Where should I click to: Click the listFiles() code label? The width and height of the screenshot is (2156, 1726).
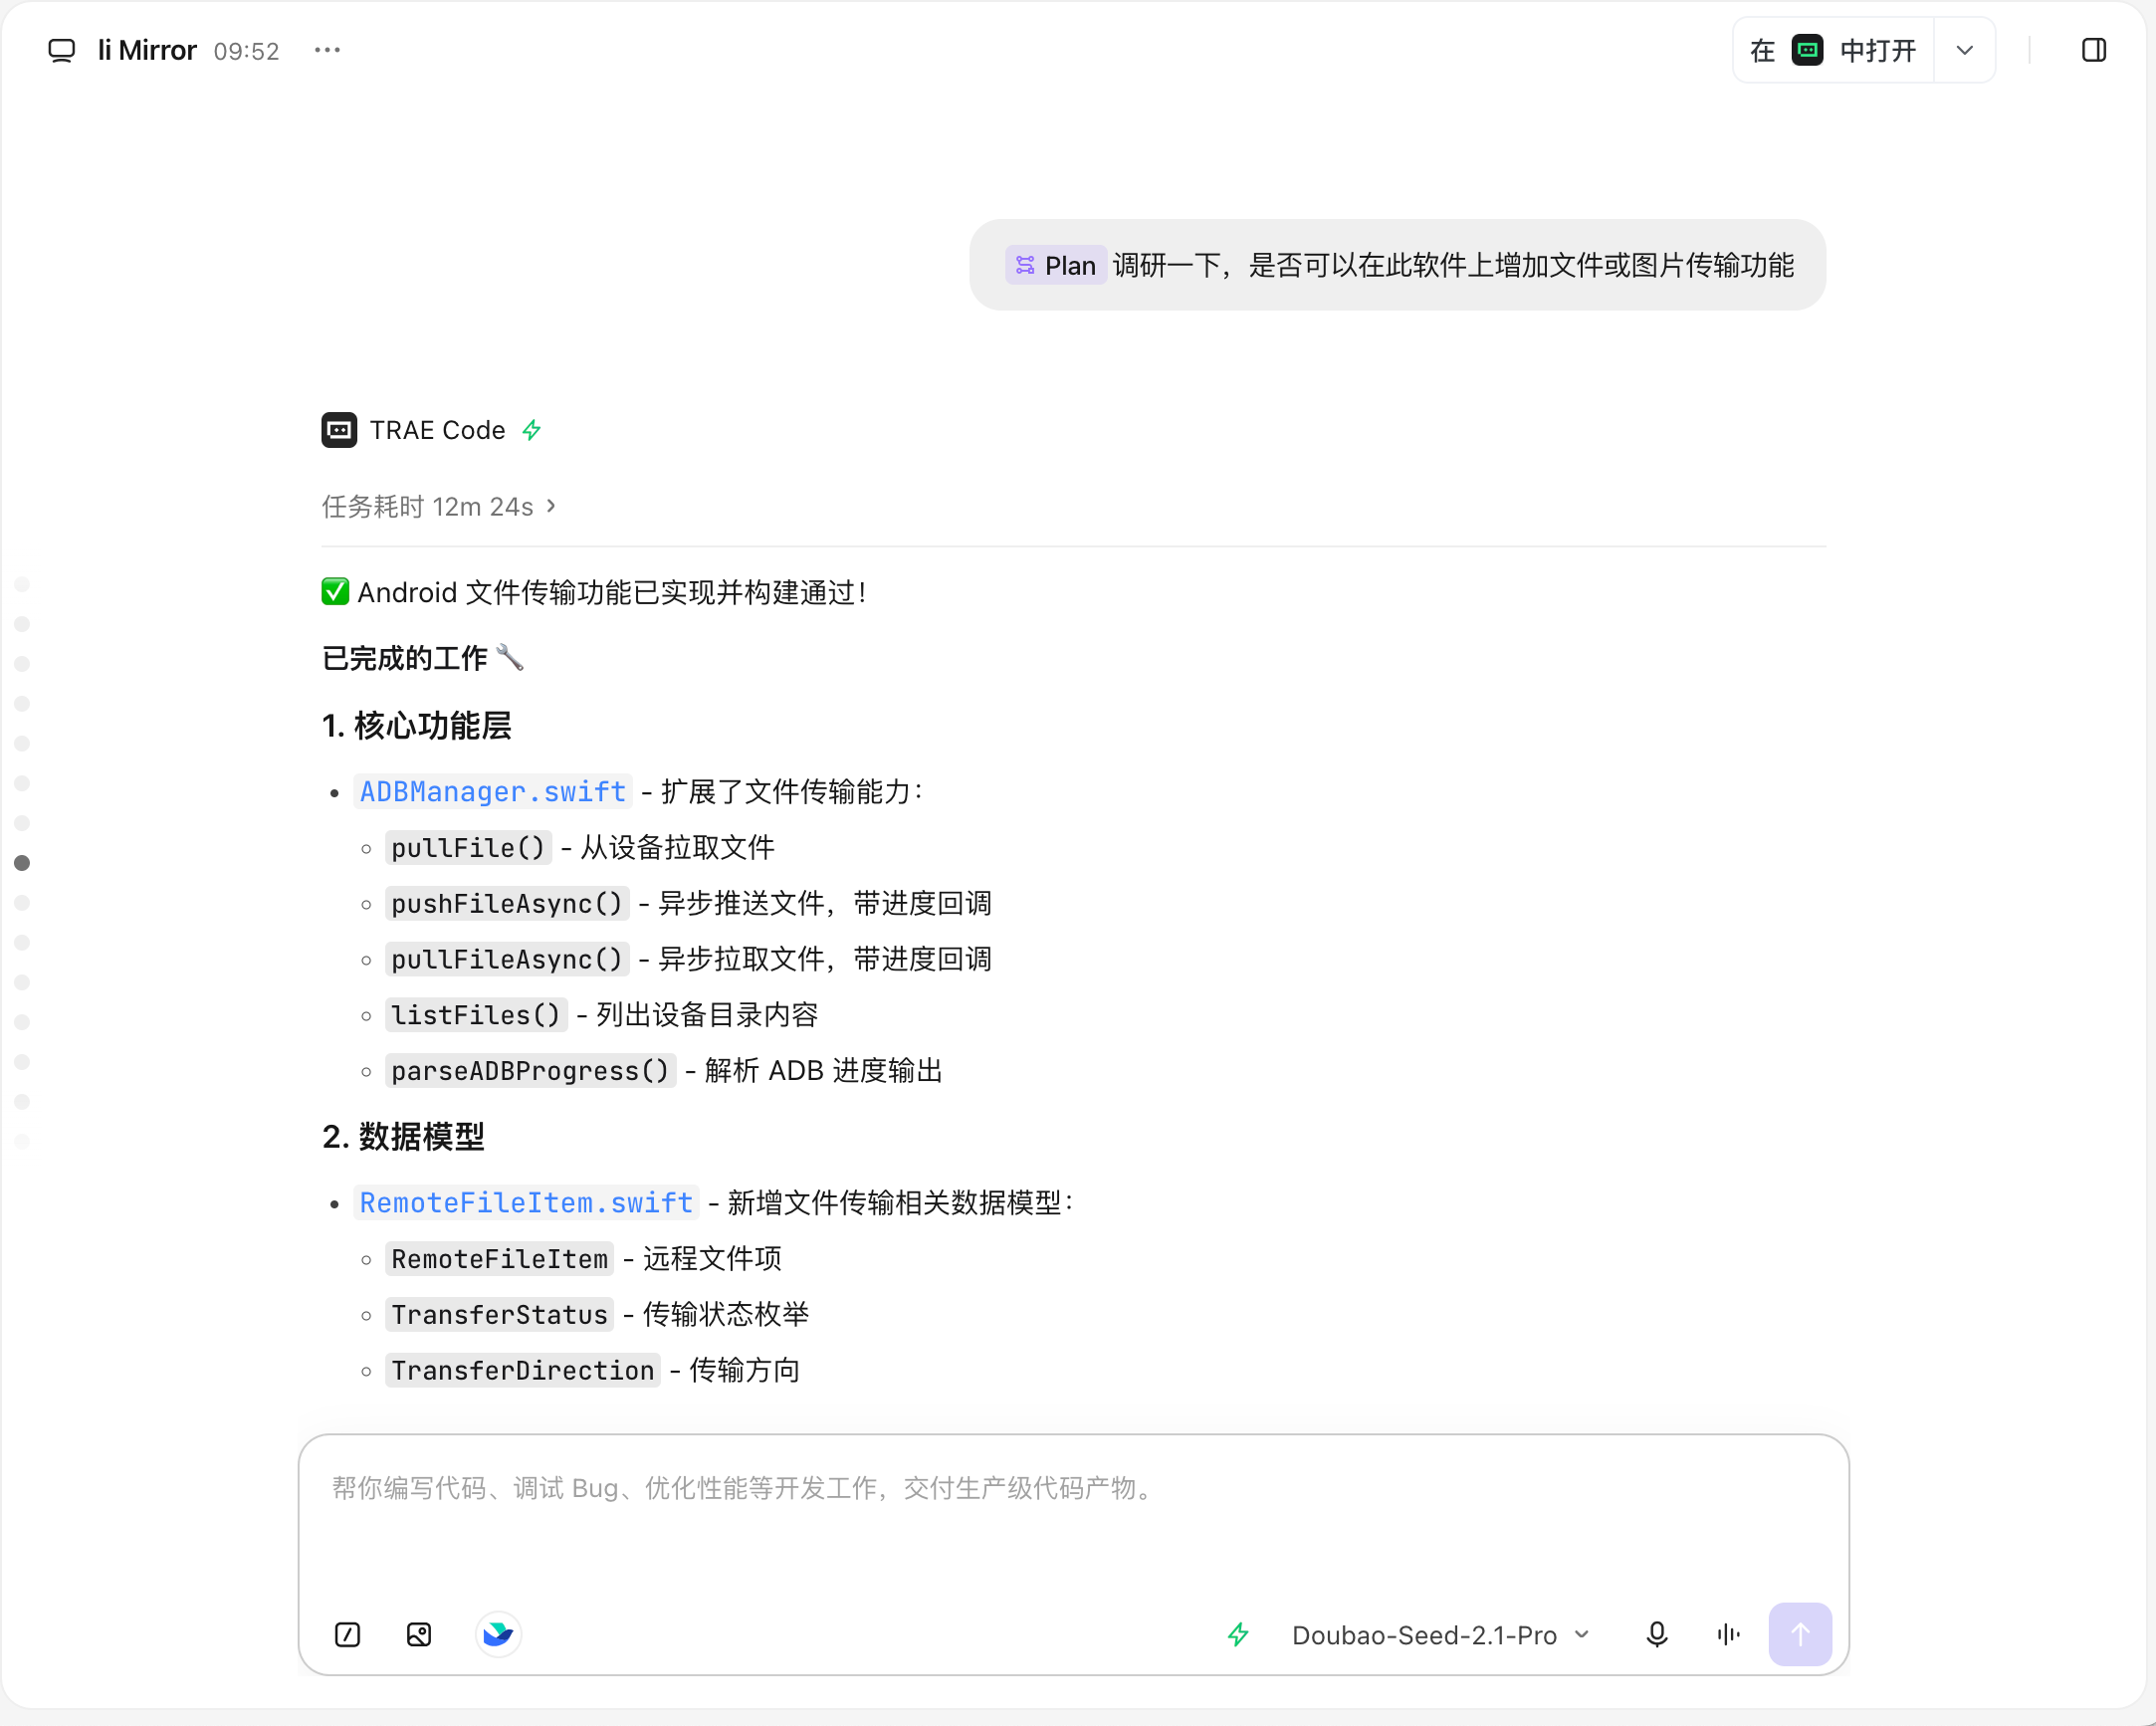coord(476,1016)
